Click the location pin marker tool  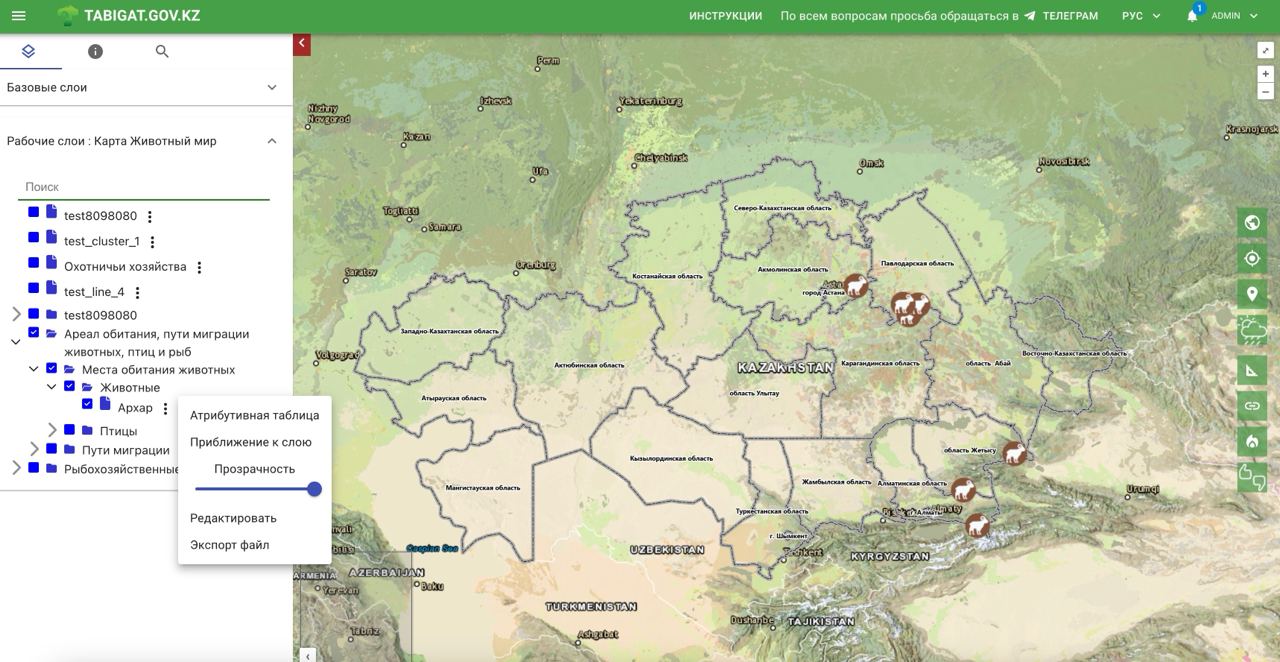[x=1252, y=295]
